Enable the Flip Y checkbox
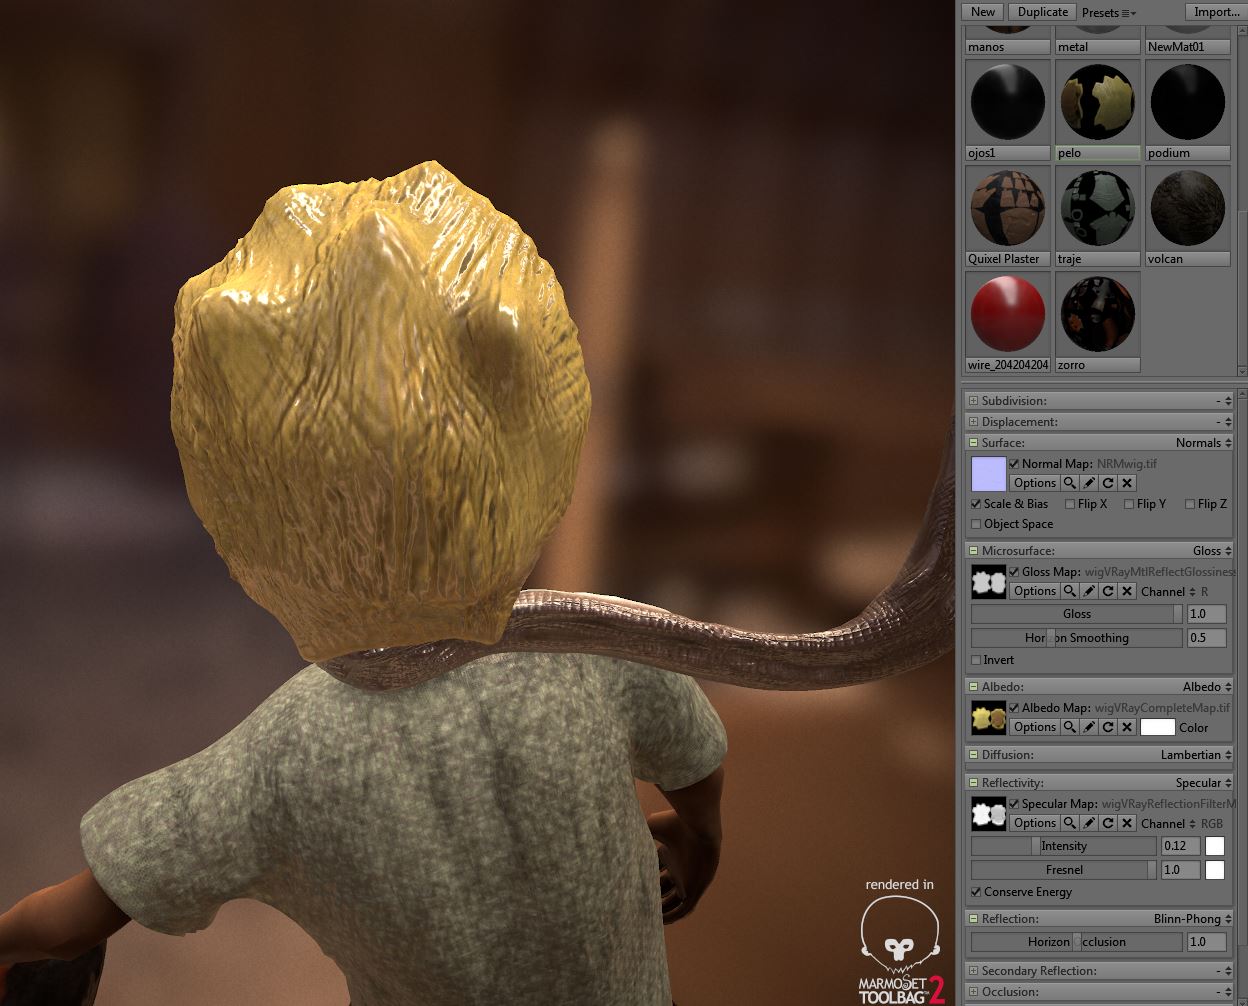 coord(1129,504)
